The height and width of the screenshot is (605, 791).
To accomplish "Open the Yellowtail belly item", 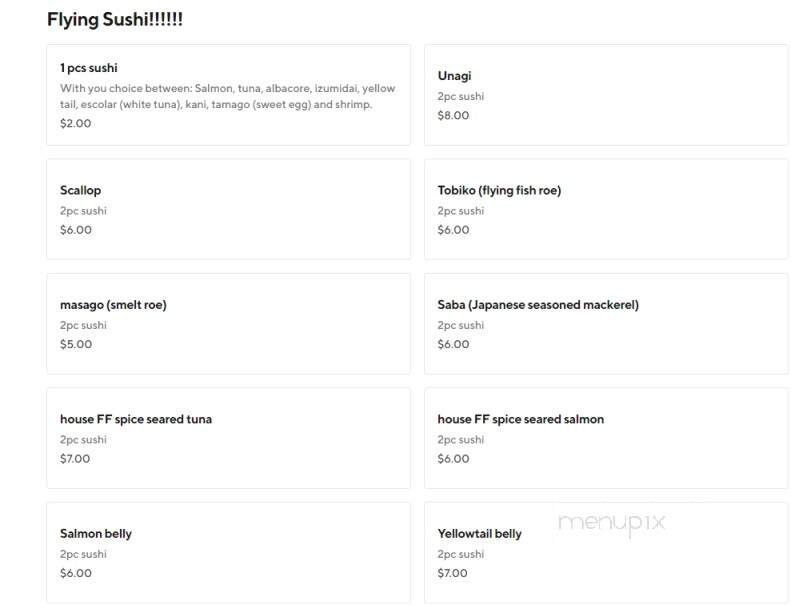I will click(479, 534).
